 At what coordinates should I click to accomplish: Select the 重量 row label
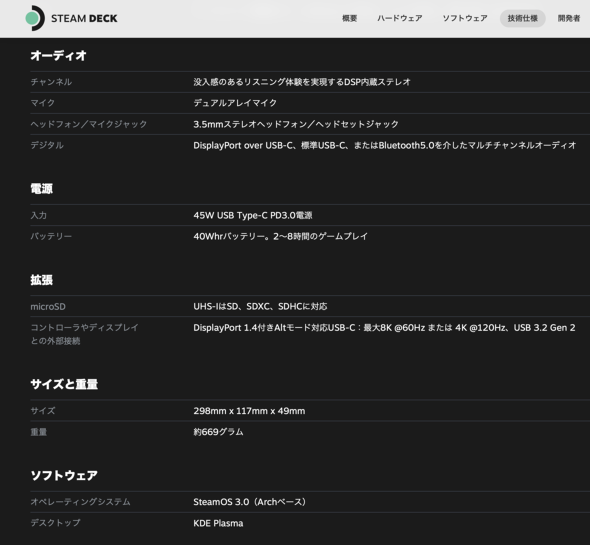(x=38, y=432)
